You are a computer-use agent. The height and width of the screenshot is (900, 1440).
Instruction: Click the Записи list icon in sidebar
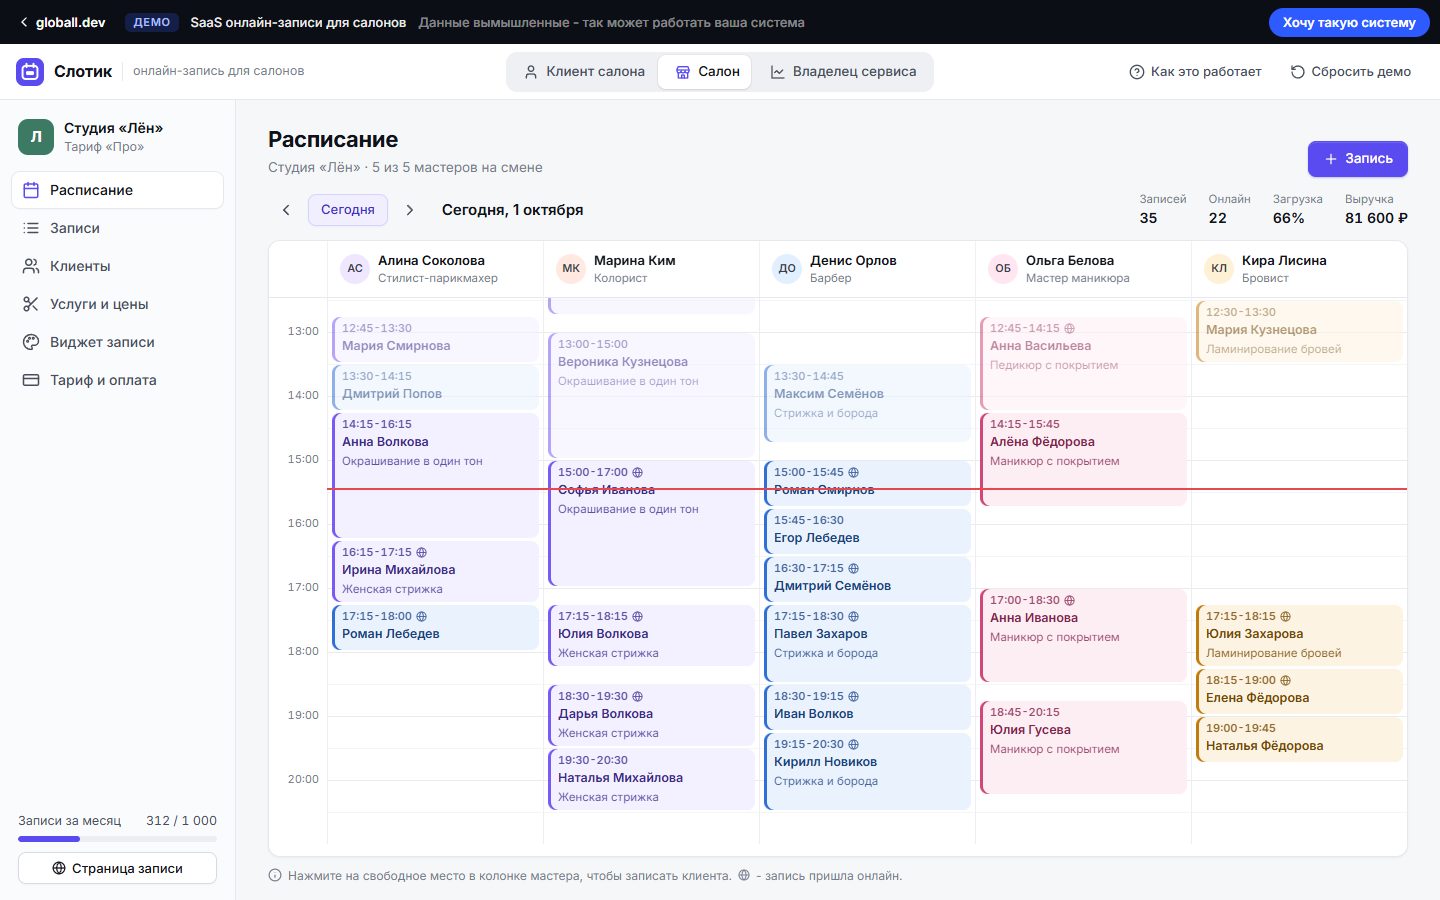31,228
